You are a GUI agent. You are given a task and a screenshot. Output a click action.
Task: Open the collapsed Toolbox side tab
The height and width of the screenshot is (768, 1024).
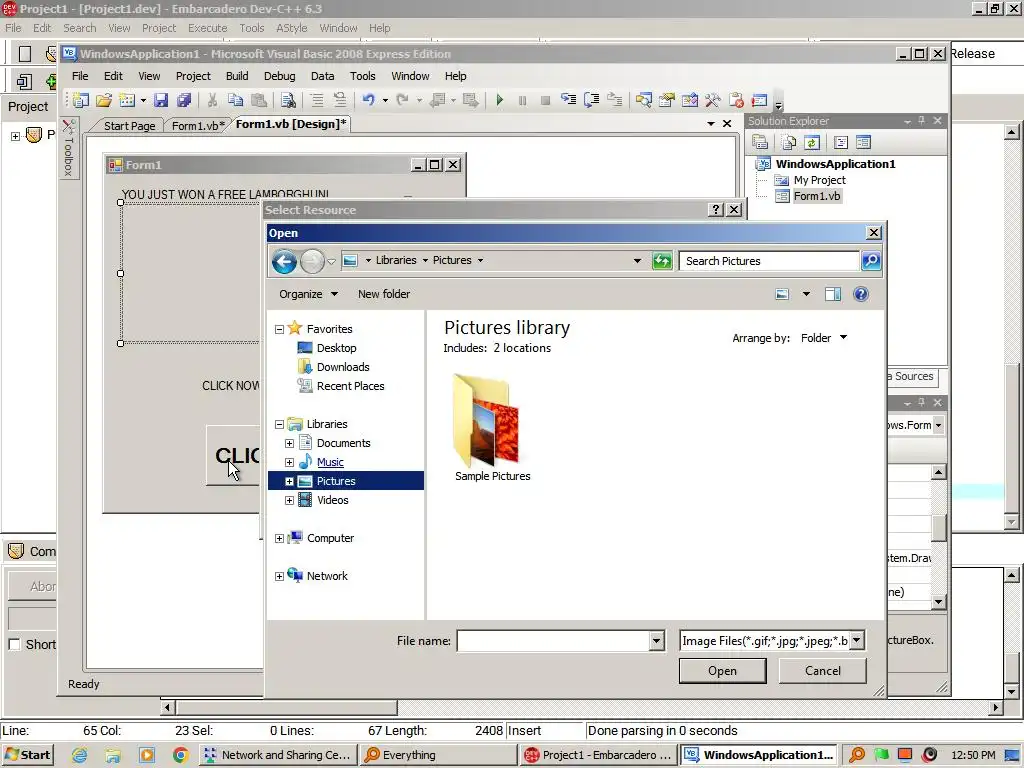[69, 148]
